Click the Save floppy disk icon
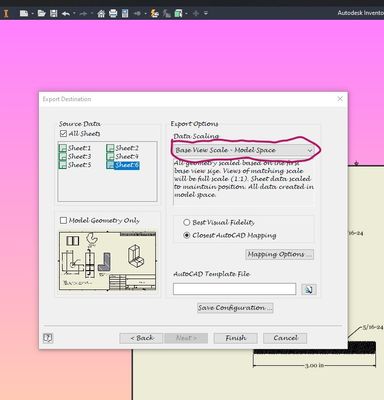This screenshot has height=400, width=384. pyautogui.click(x=53, y=13)
